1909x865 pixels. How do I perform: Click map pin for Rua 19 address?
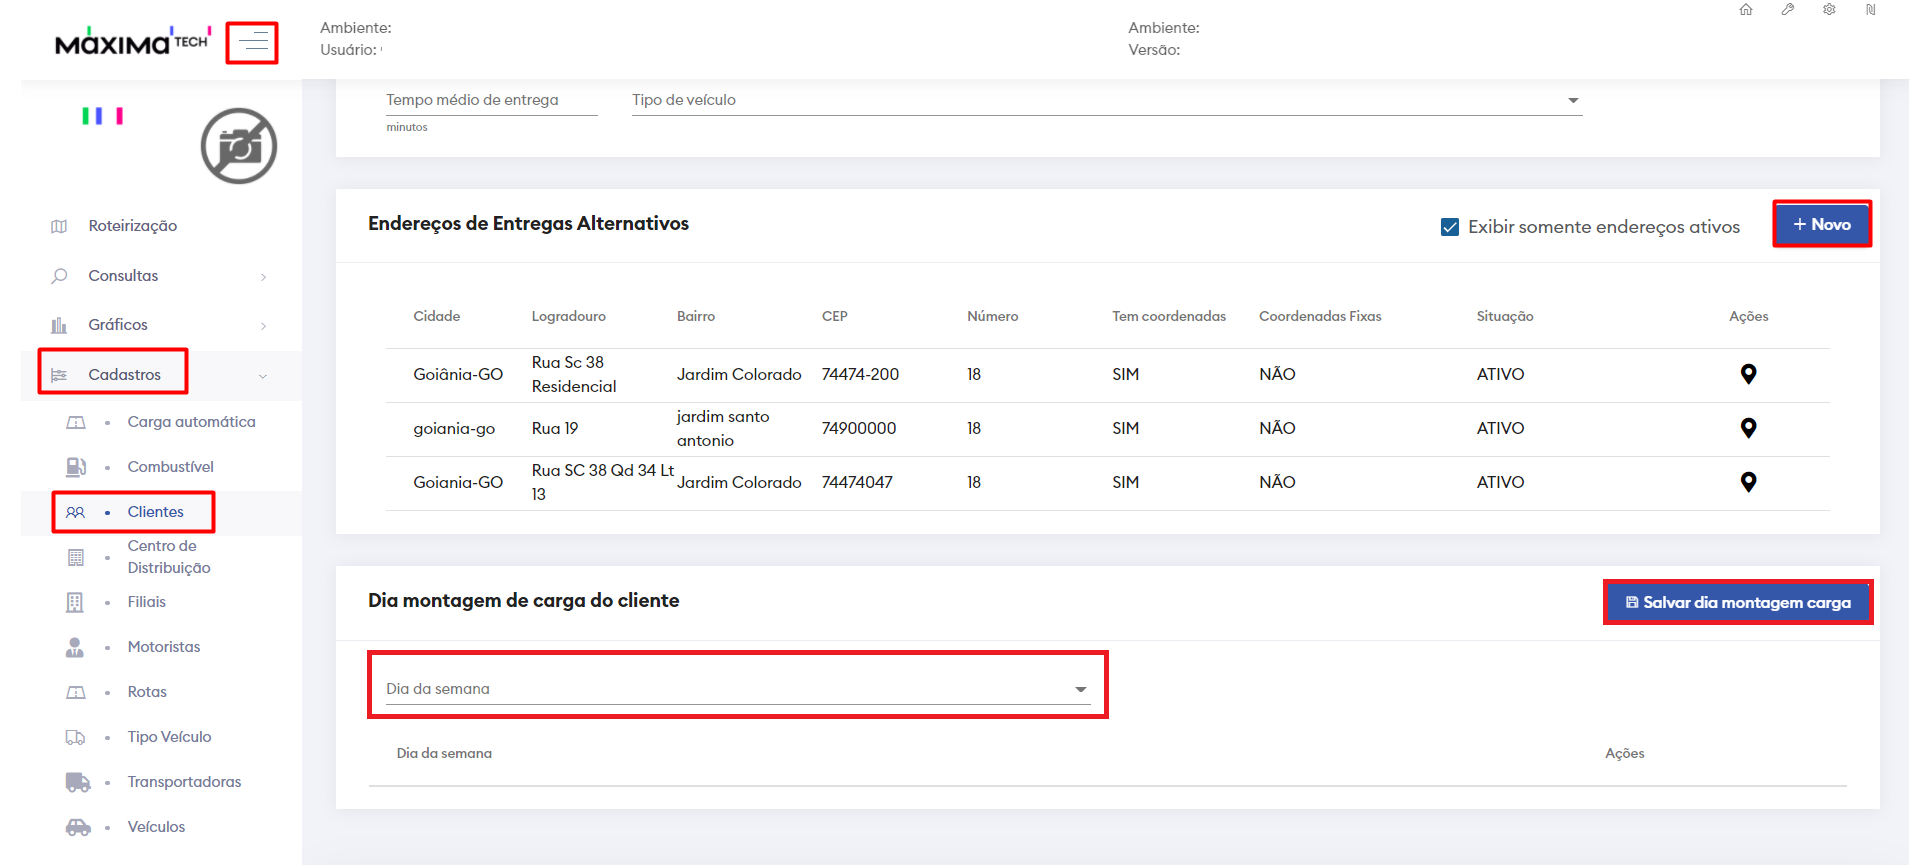pos(1747,428)
